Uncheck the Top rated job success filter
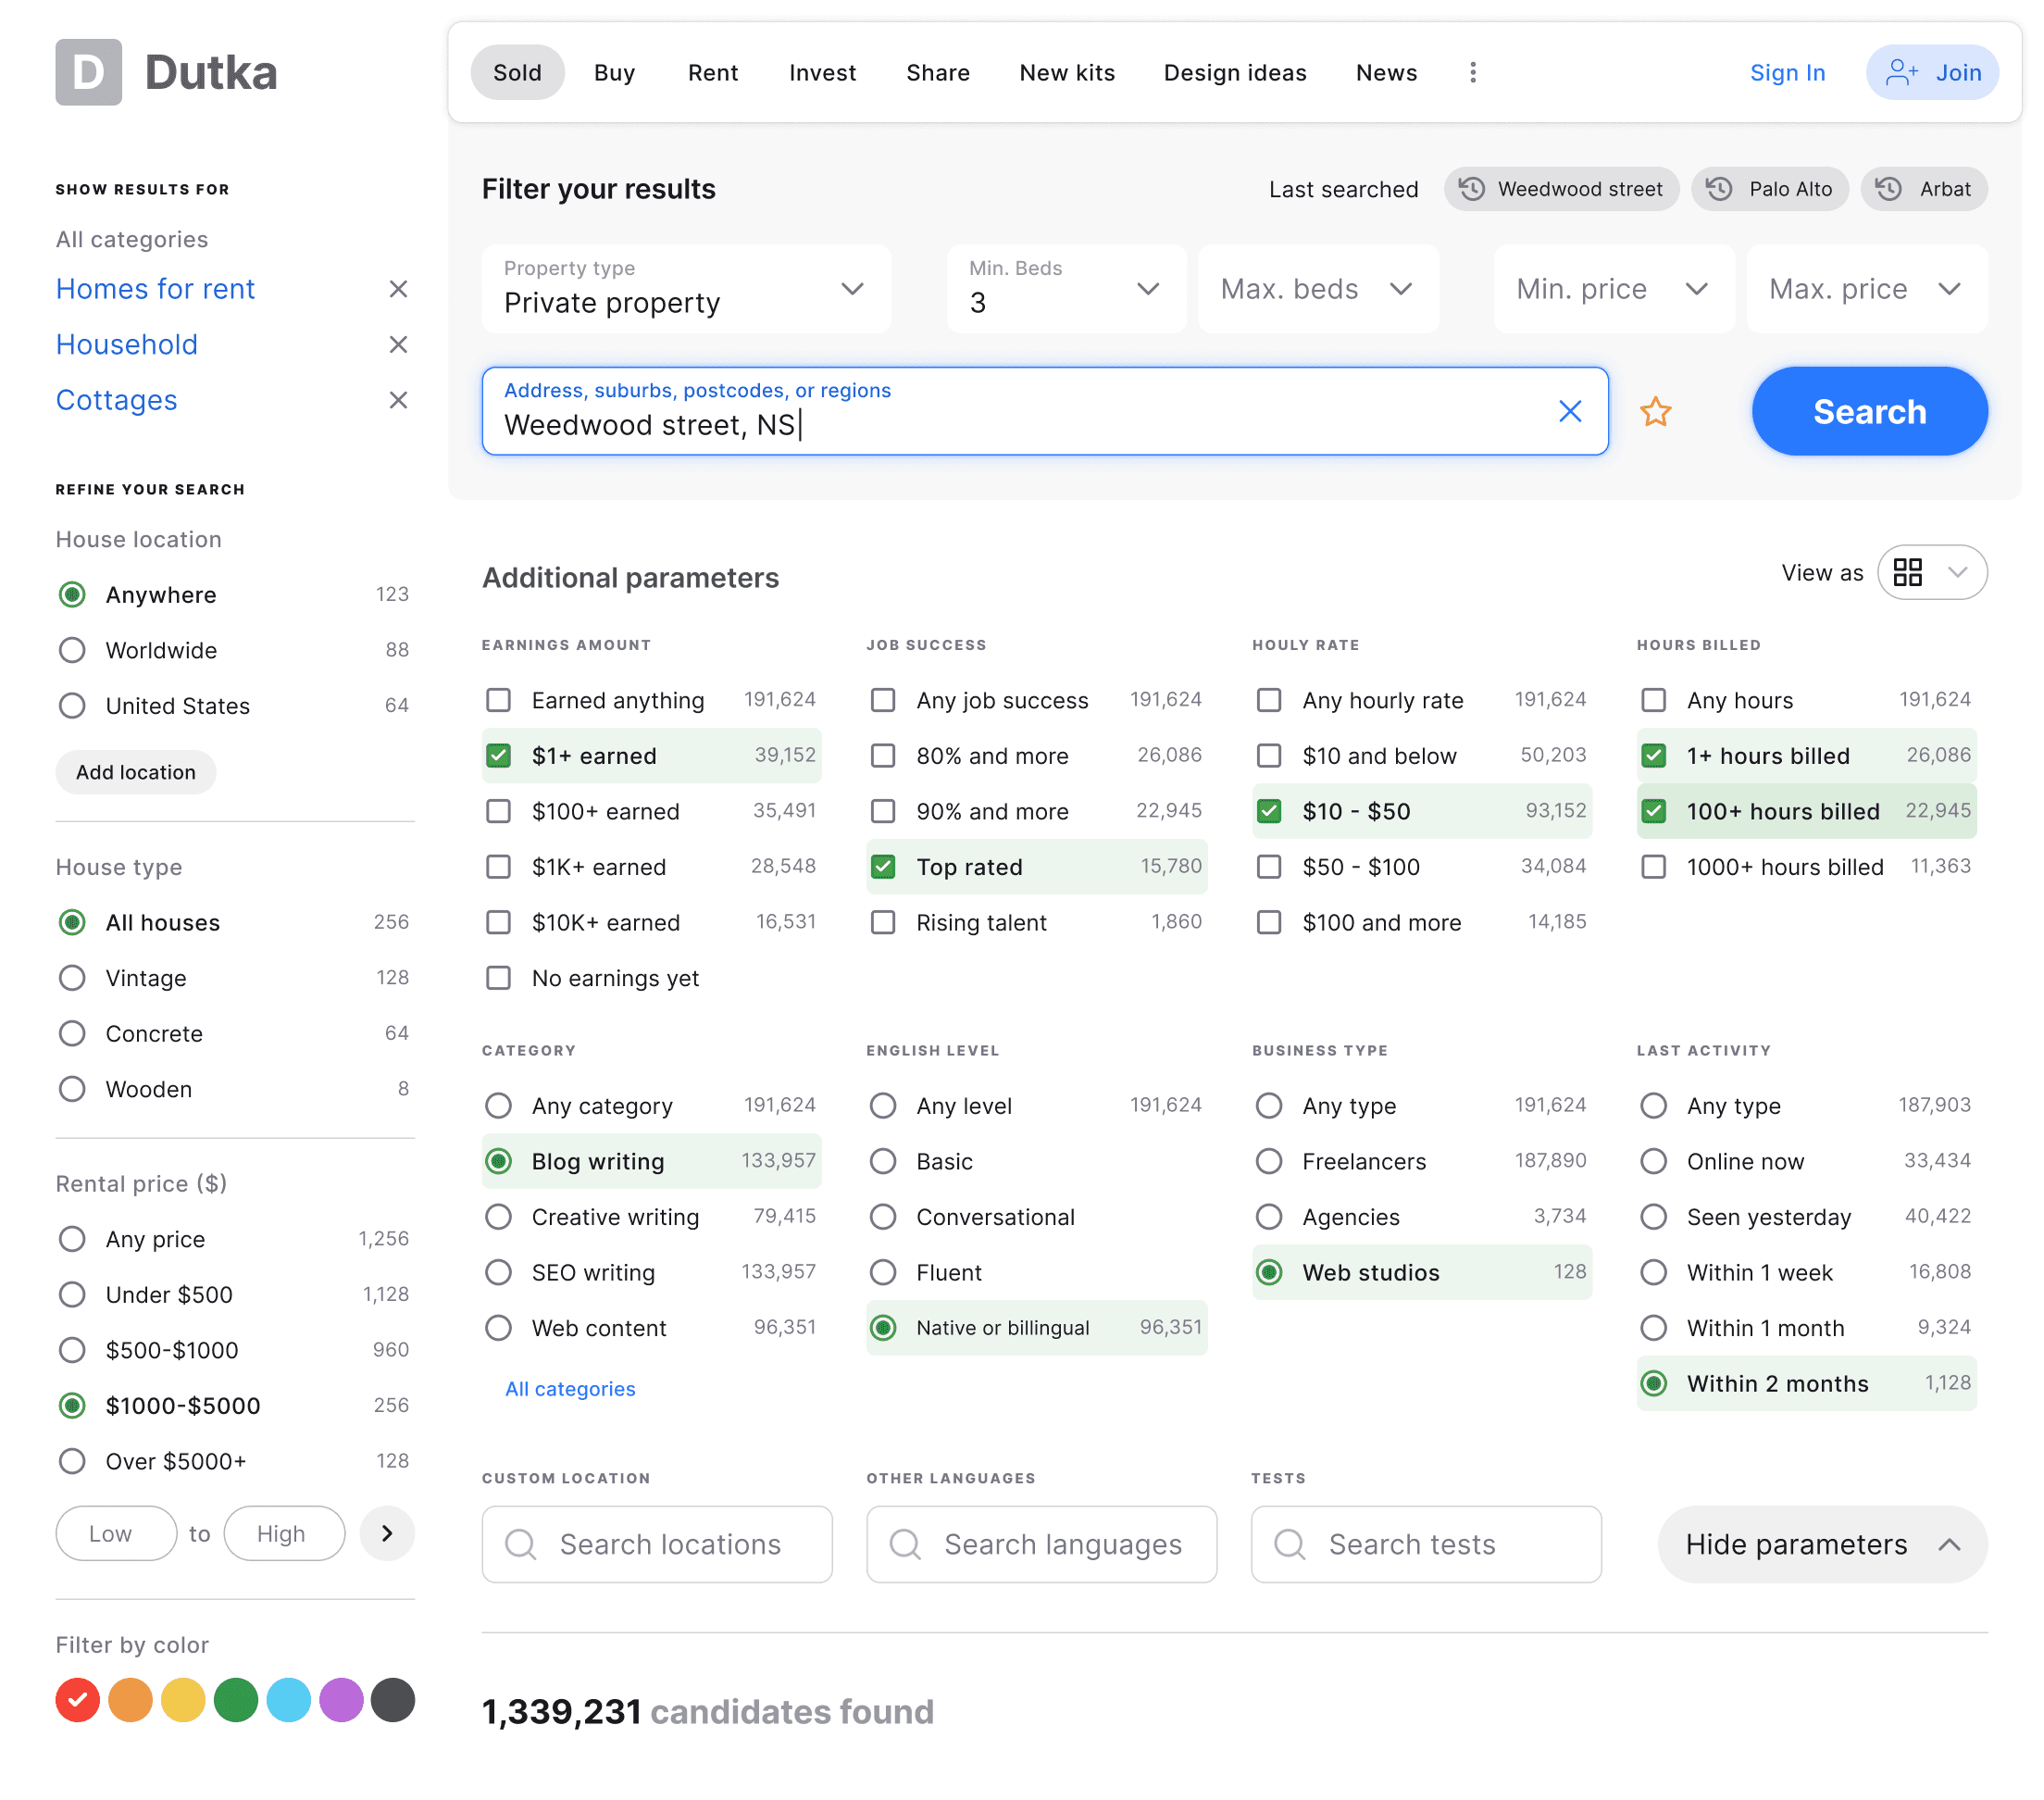The height and width of the screenshot is (1800, 2044). 883,867
